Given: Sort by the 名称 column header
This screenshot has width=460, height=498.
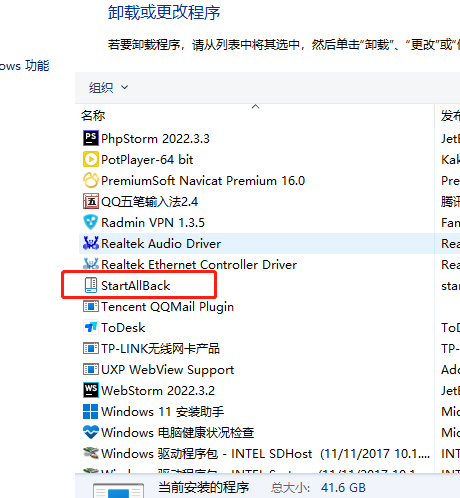Looking at the screenshot, I should click(93, 116).
